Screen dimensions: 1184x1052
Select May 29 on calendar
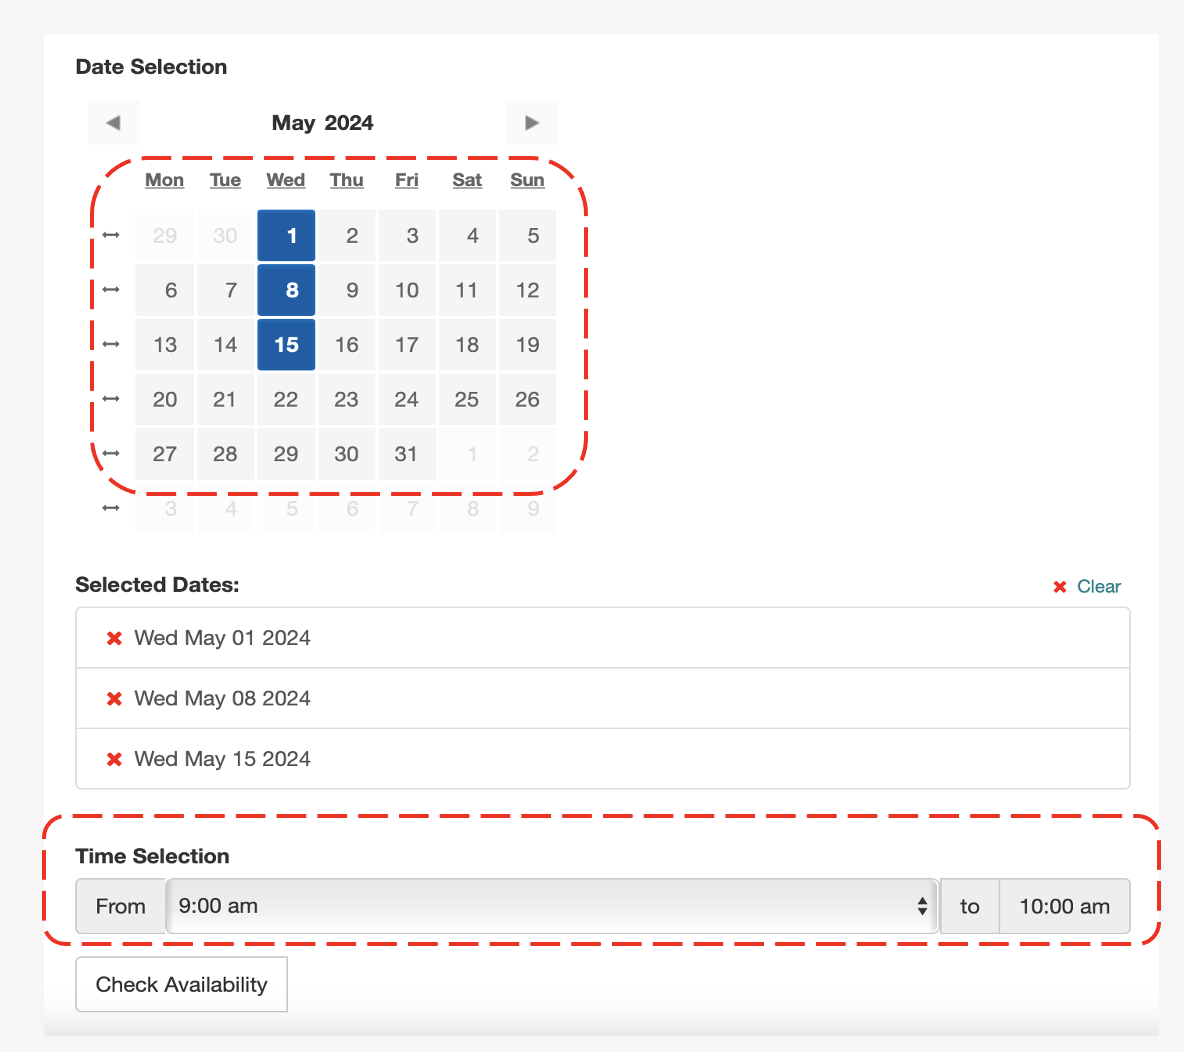click(286, 454)
